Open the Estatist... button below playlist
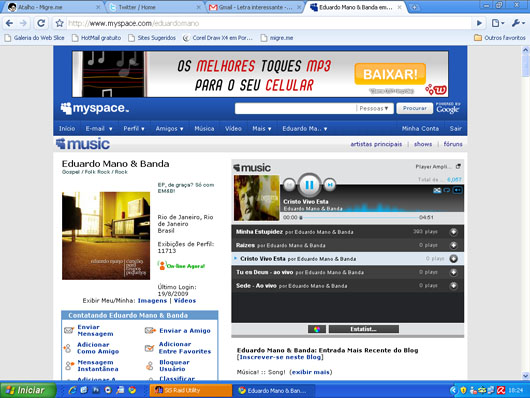Screen dimensions: 530x398 pos(364,329)
